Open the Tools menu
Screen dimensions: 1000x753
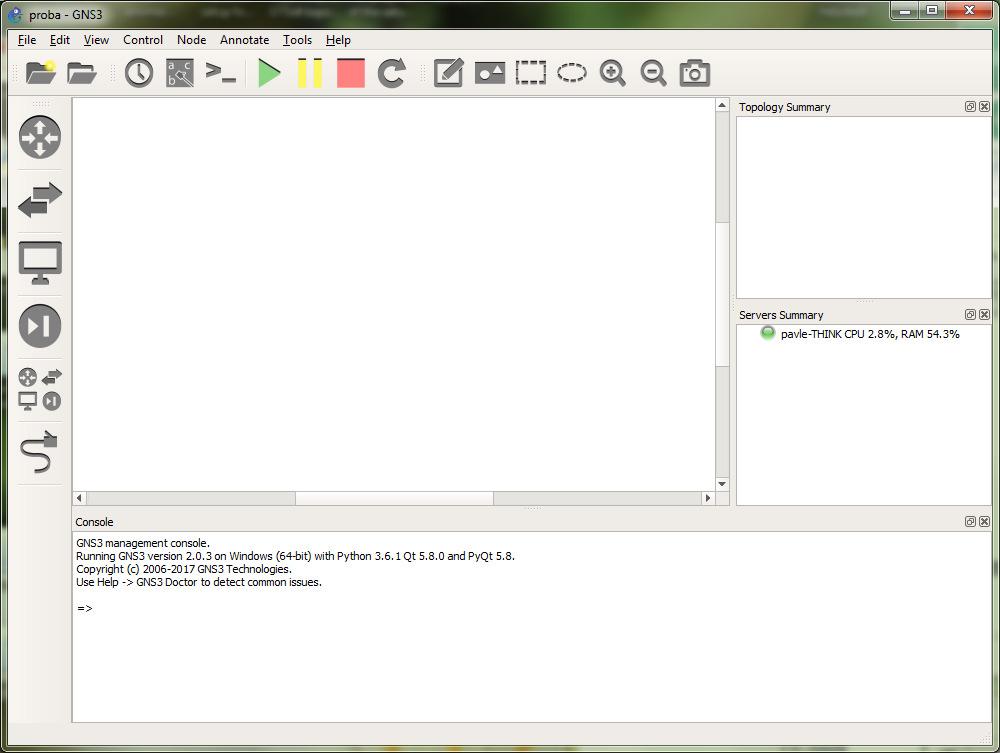[x=297, y=40]
